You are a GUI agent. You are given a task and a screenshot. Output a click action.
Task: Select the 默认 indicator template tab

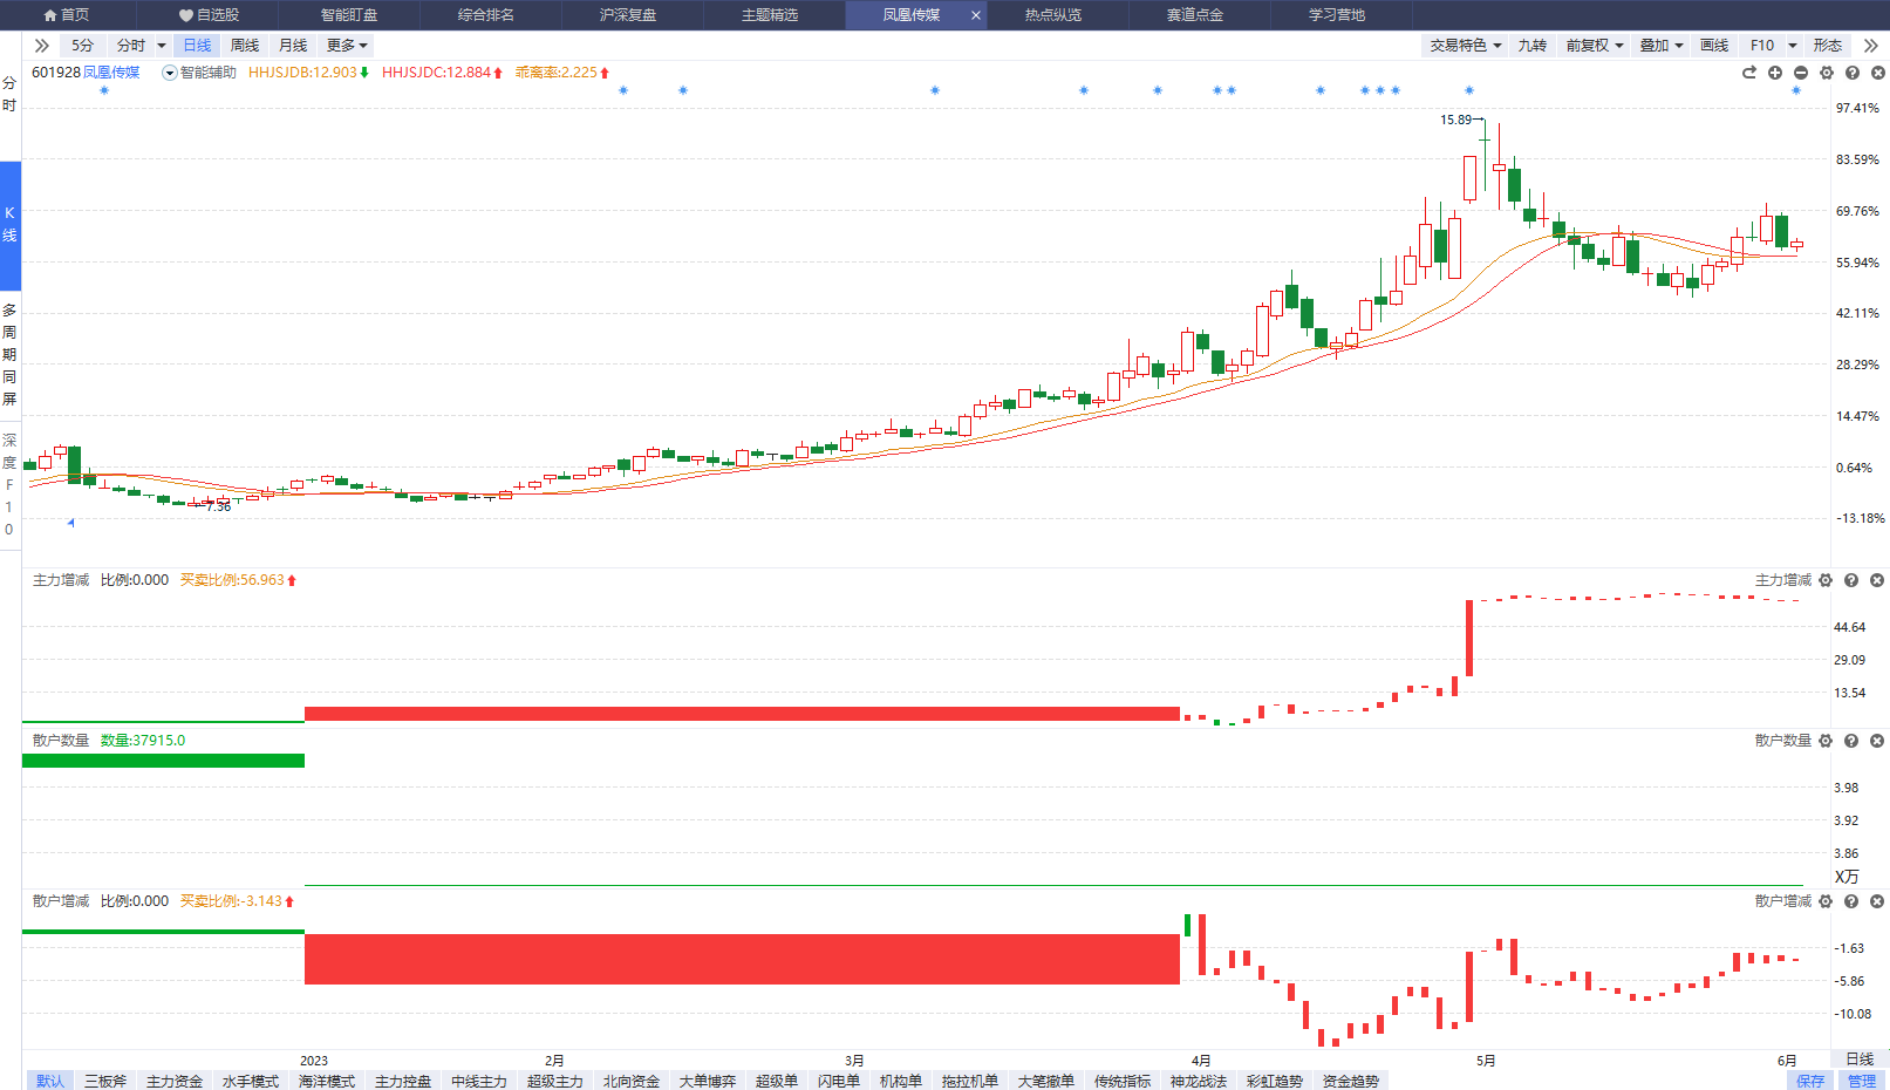(50, 1081)
